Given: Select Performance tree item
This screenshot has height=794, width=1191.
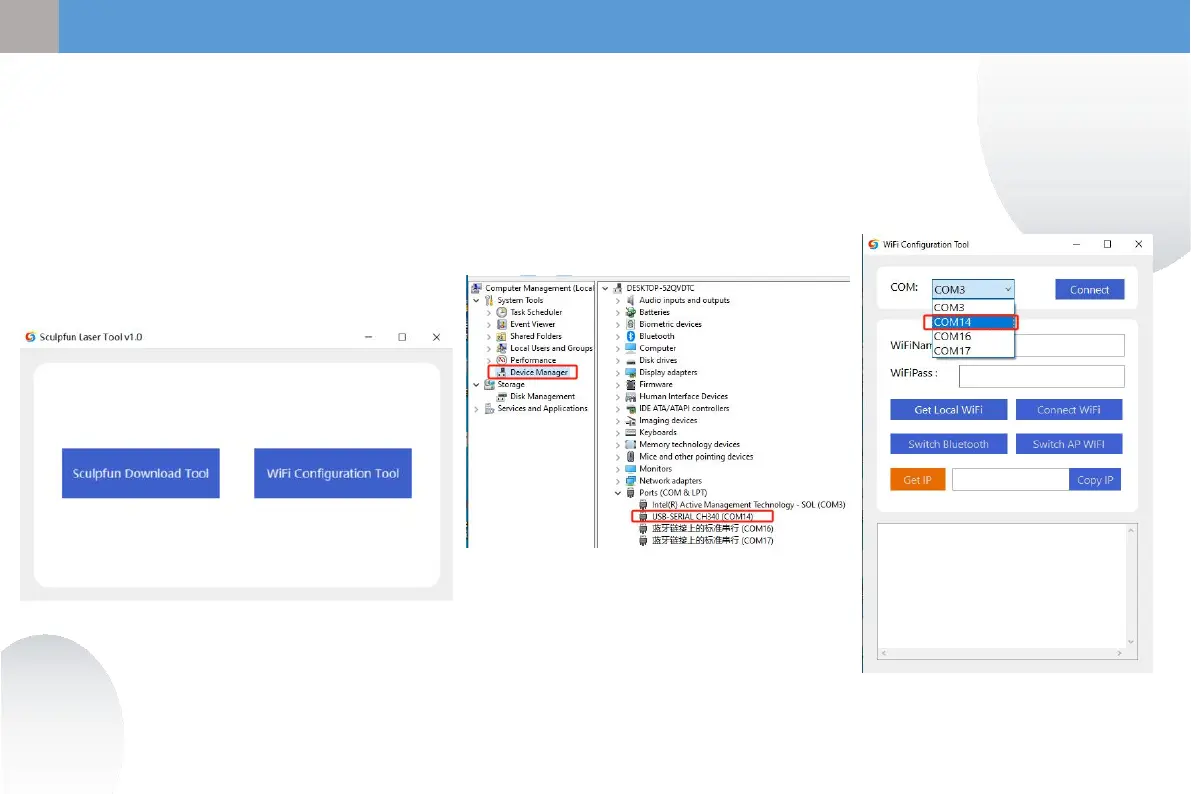Looking at the screenshot, I should click(532, 360).
